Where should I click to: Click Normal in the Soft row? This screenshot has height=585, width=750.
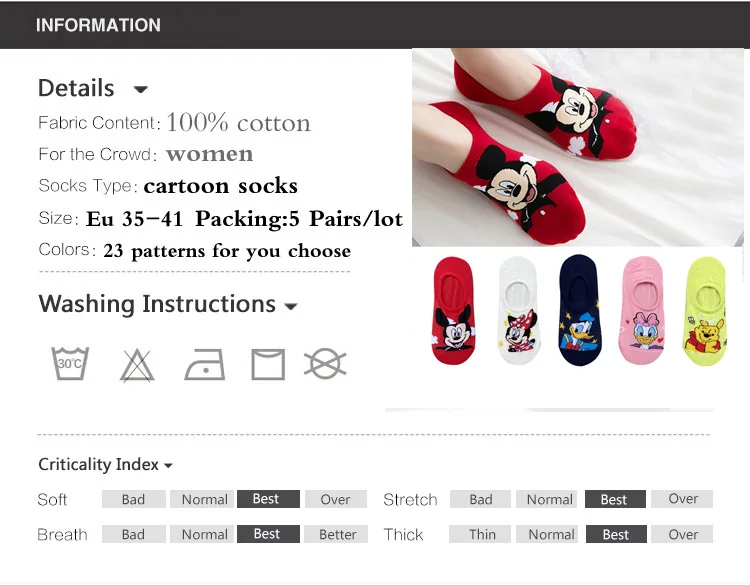(204, 499)
